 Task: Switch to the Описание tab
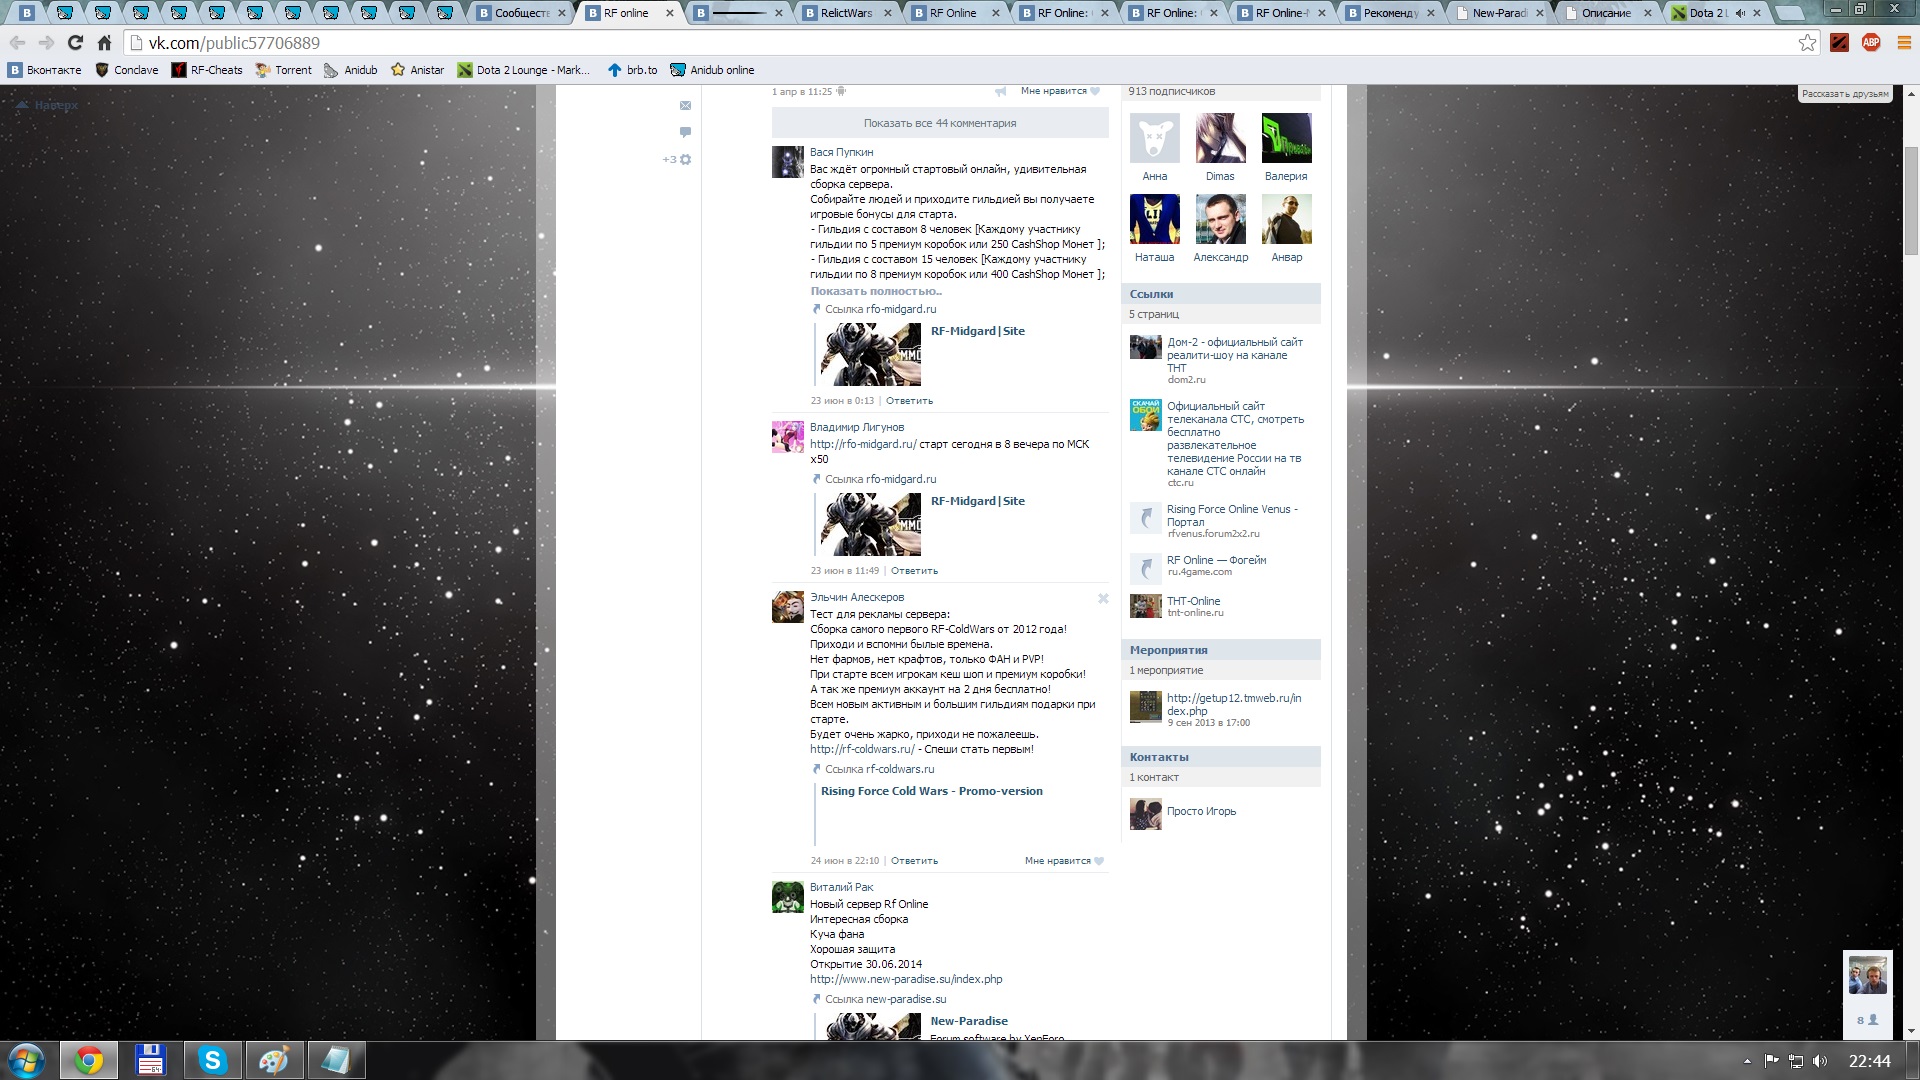[1608, 13]
